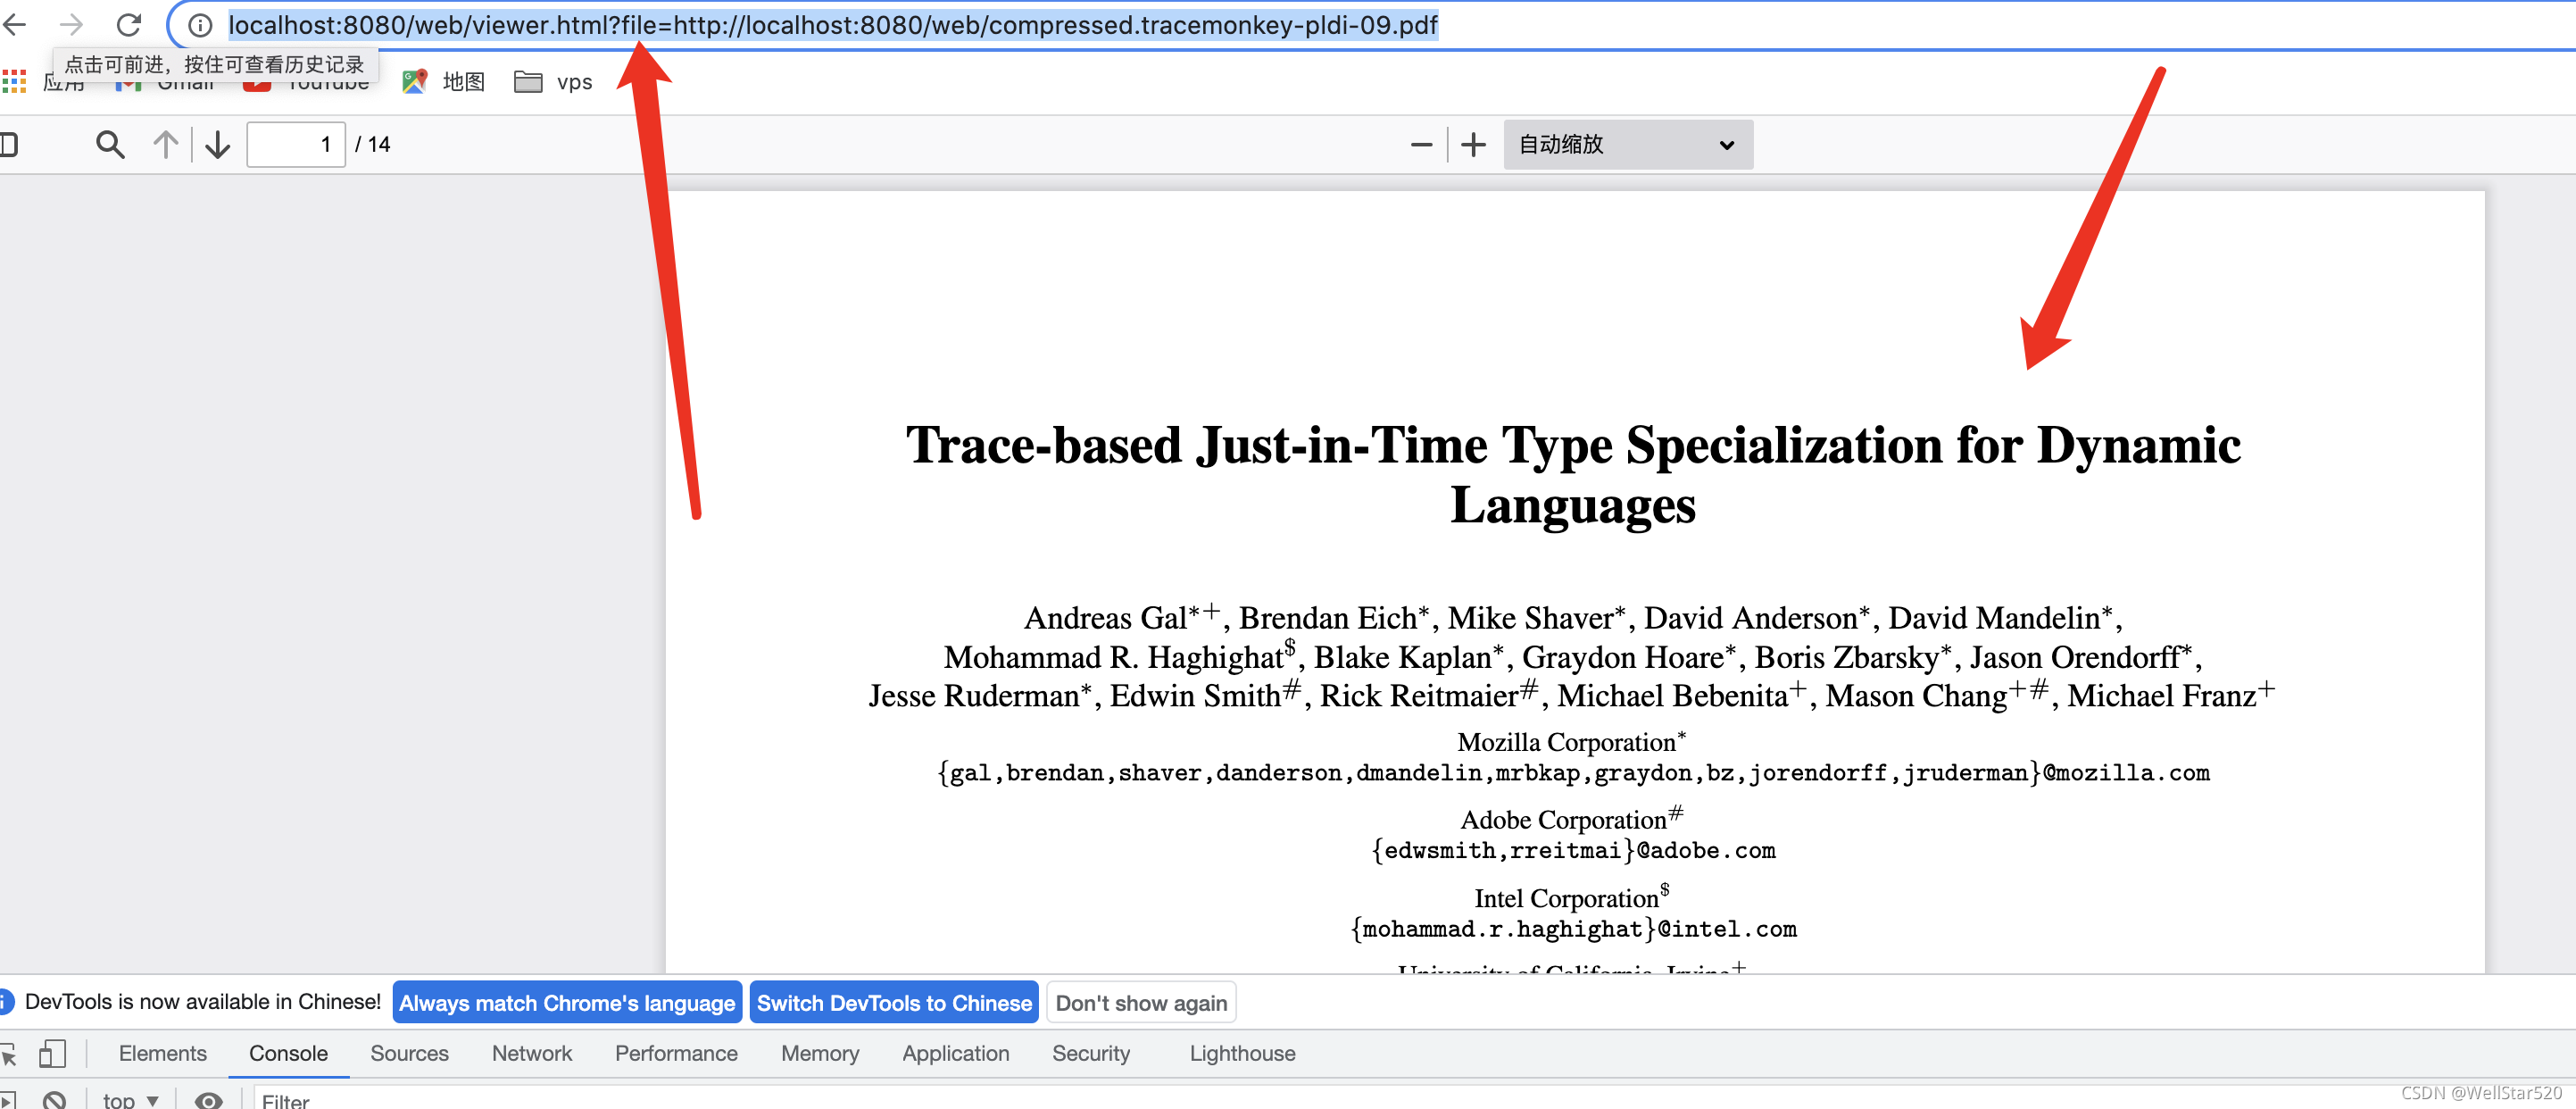This screenshot has width=2576, height=1109.
Task: Click Switch DevTools to Chinese
Action: [894, 1003]
